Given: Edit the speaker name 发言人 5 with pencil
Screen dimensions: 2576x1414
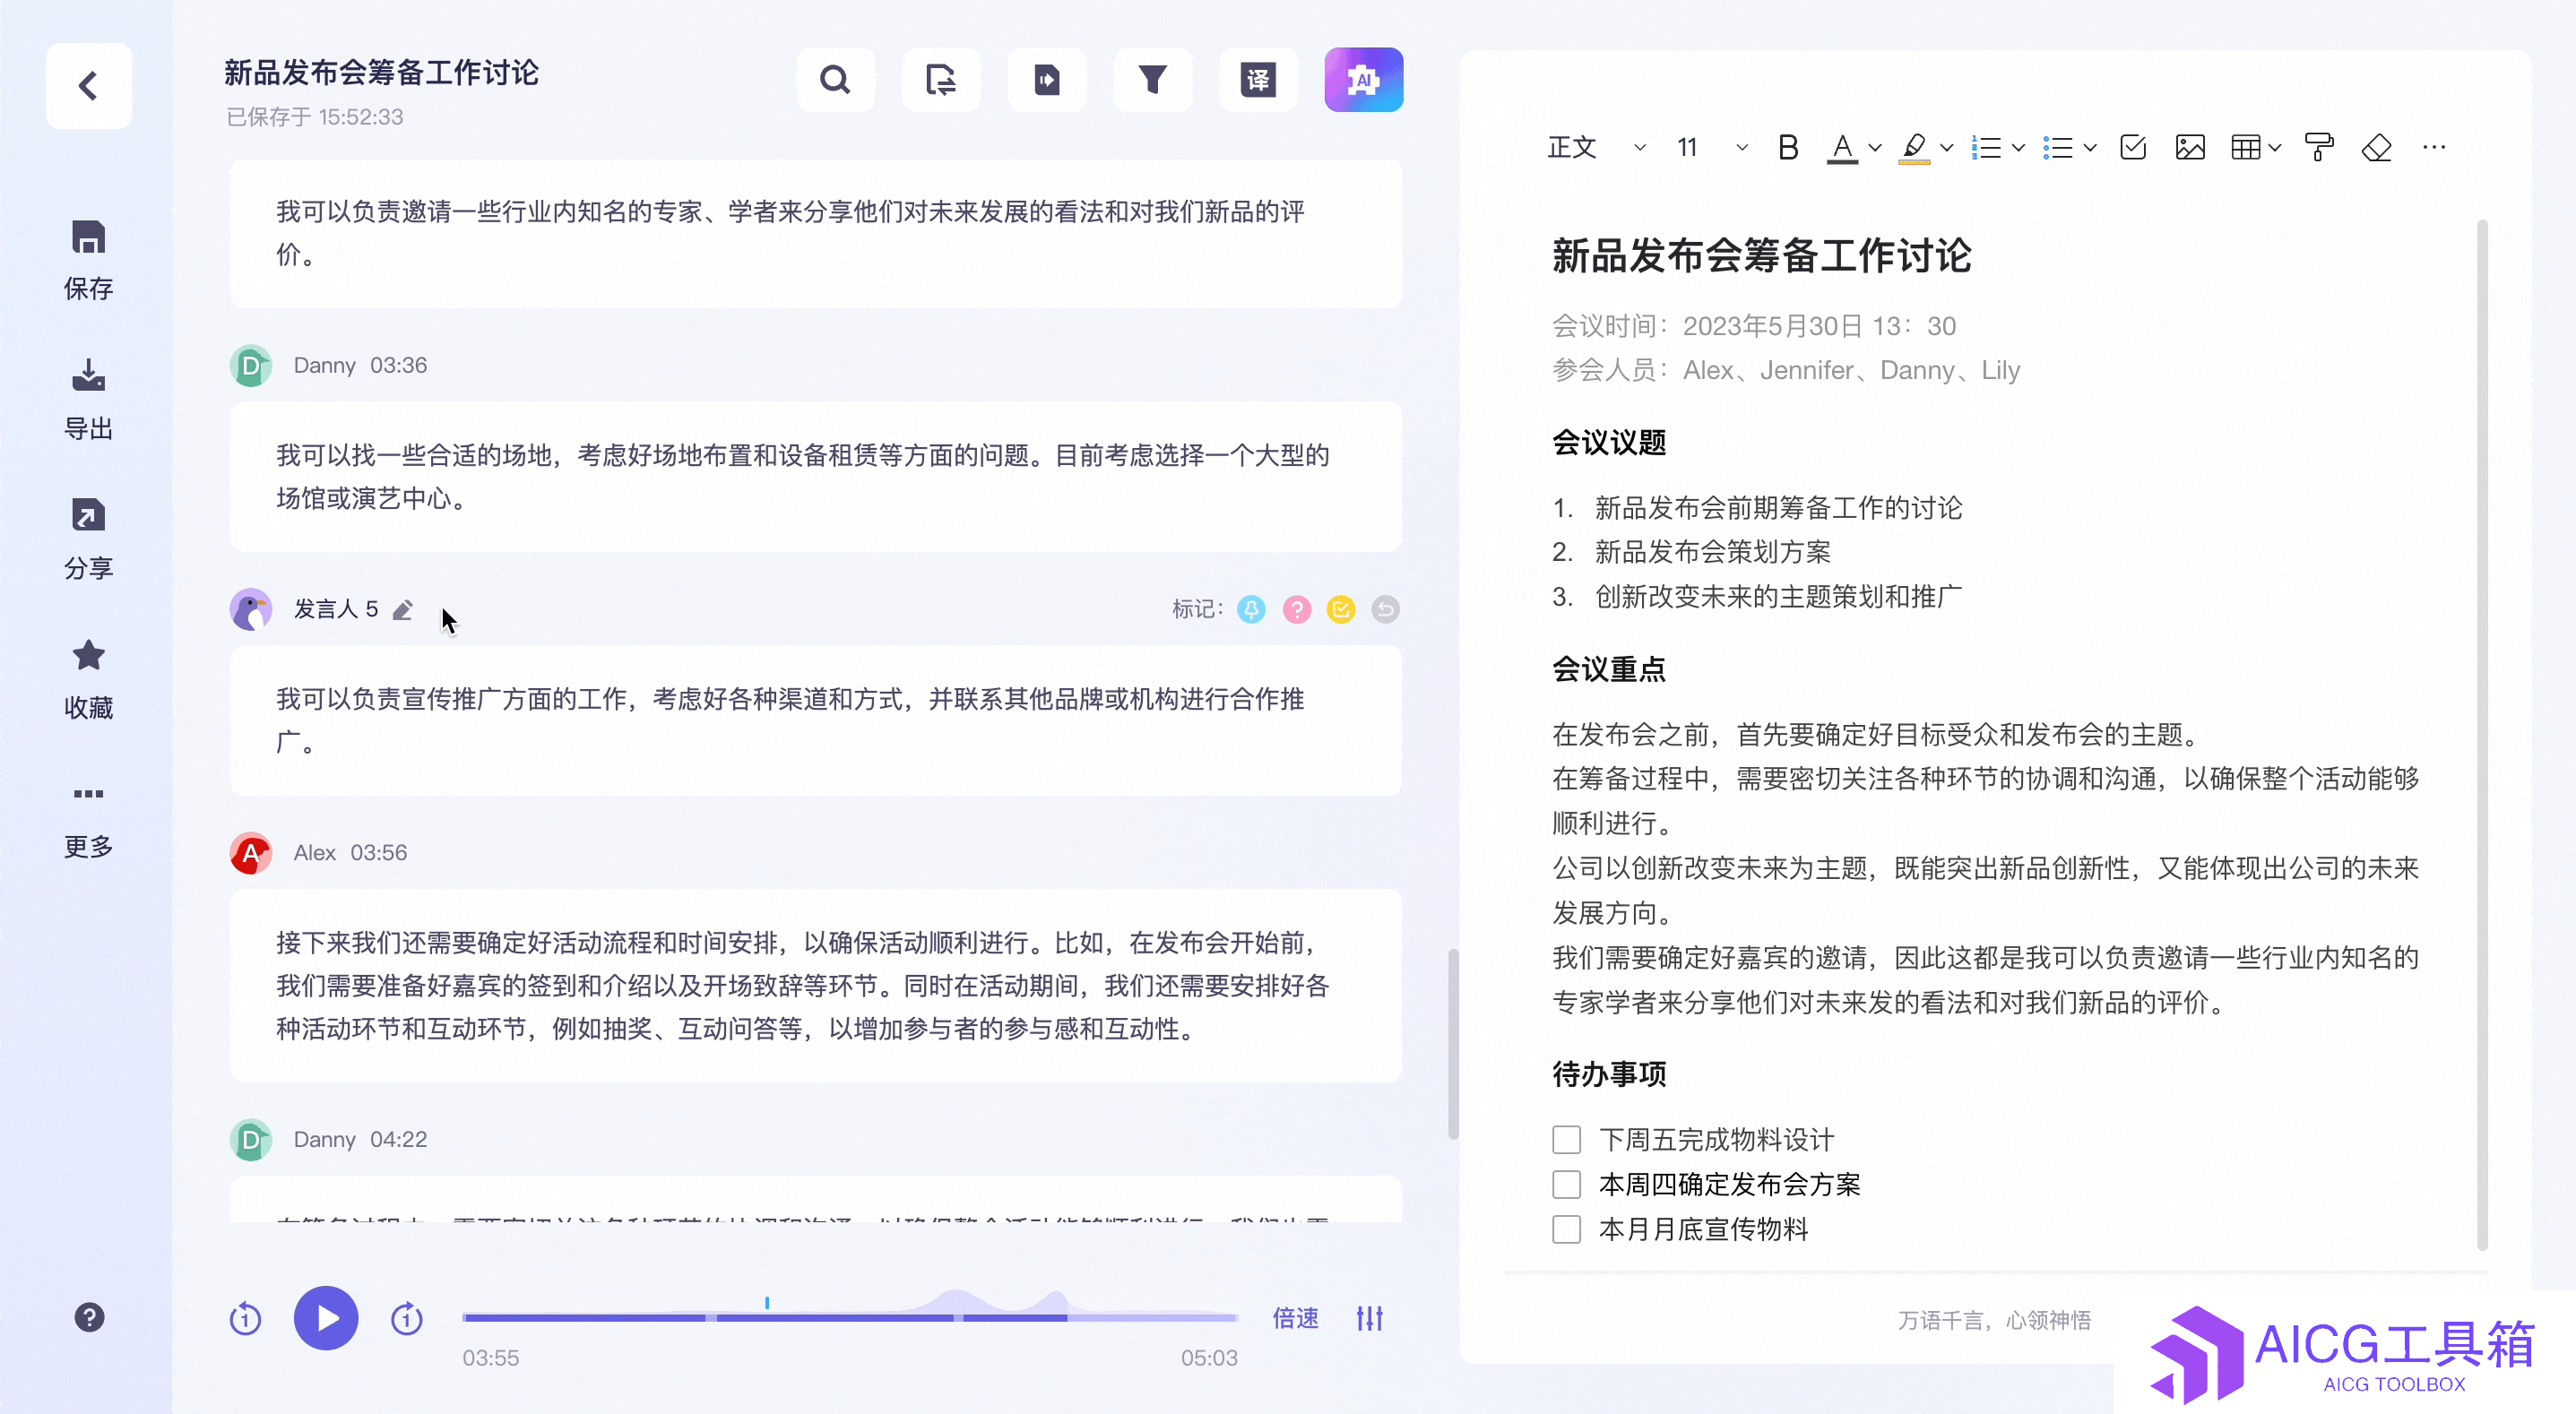Looking at the screenshot, I should (403, 610).
